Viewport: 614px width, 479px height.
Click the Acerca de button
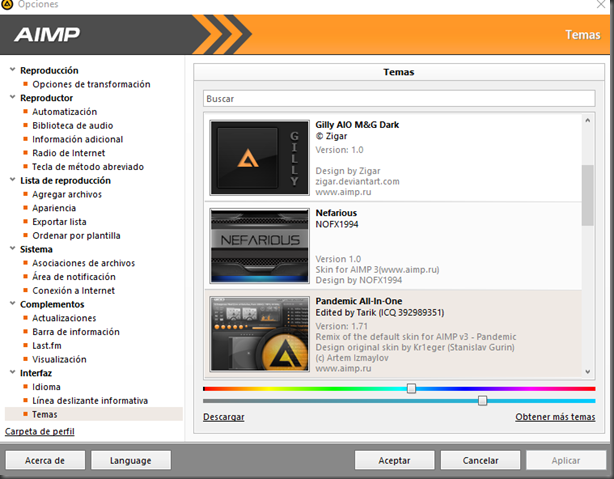45,460
